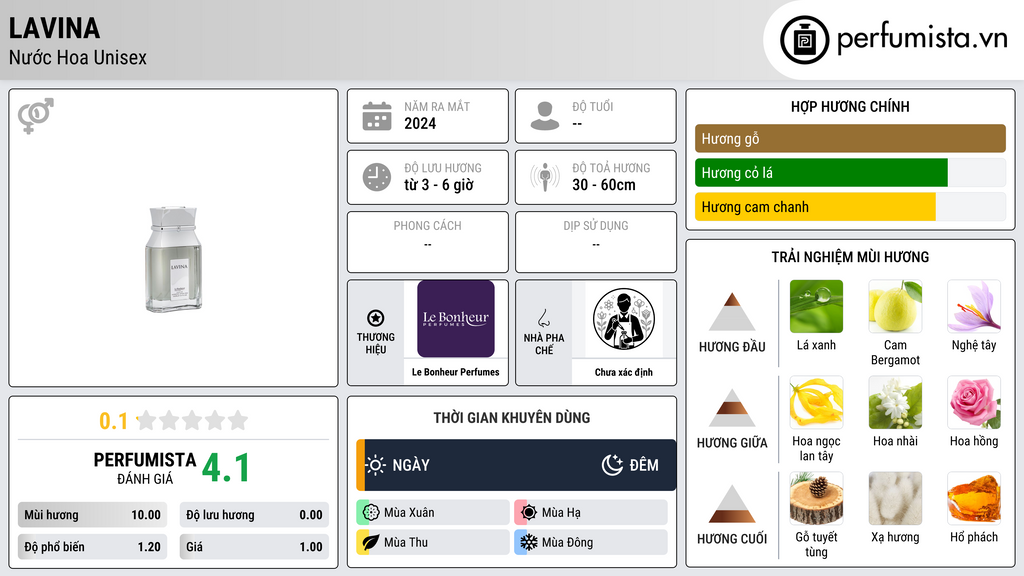Open the Le Bonheur Perfumes brand logo

click(456, 319)
